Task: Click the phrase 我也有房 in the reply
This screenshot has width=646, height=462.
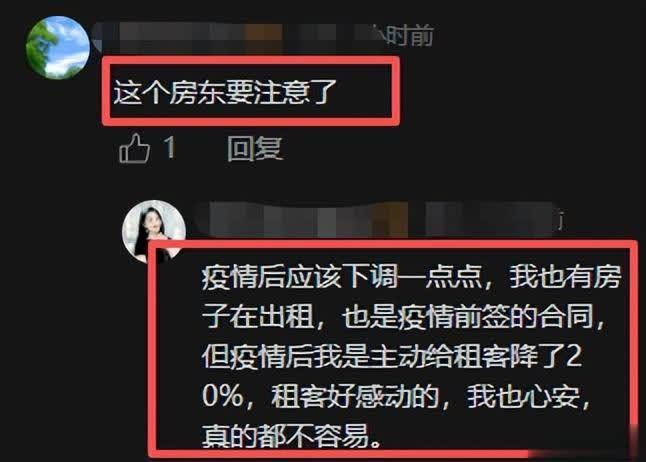Action: (x=565, y=277)
